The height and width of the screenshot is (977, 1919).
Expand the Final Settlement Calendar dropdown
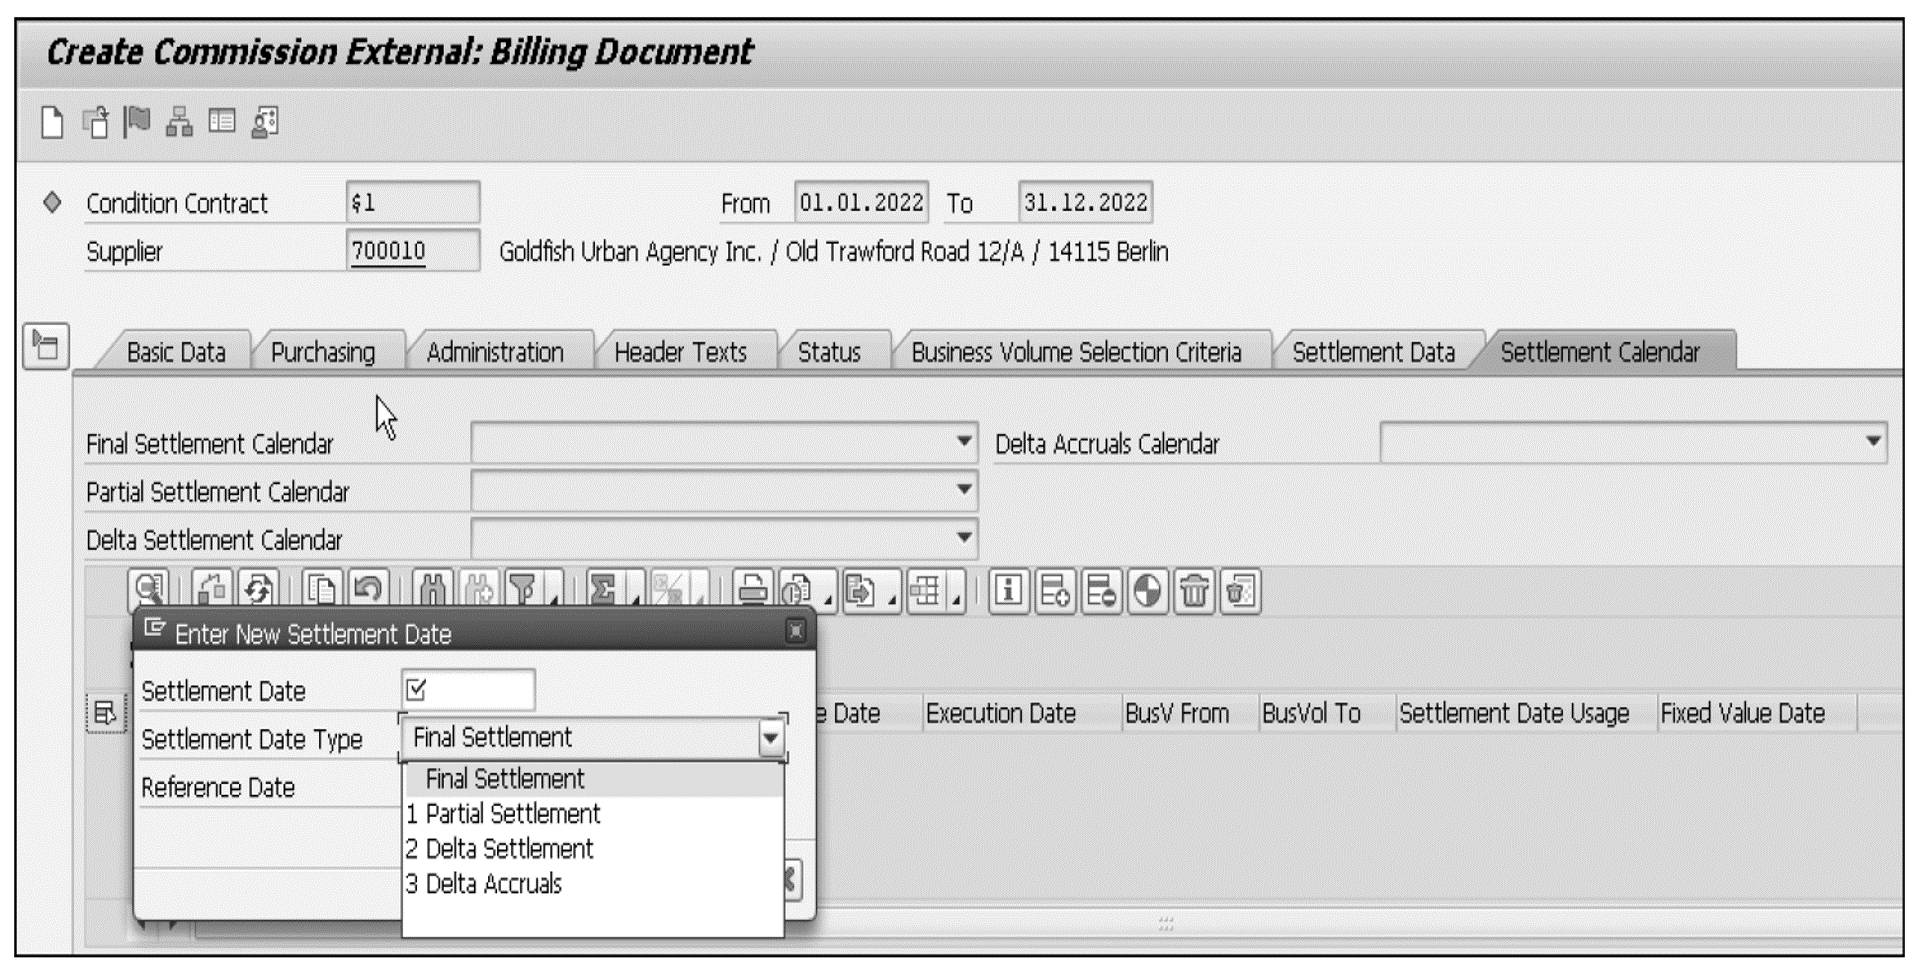point(963,441)
